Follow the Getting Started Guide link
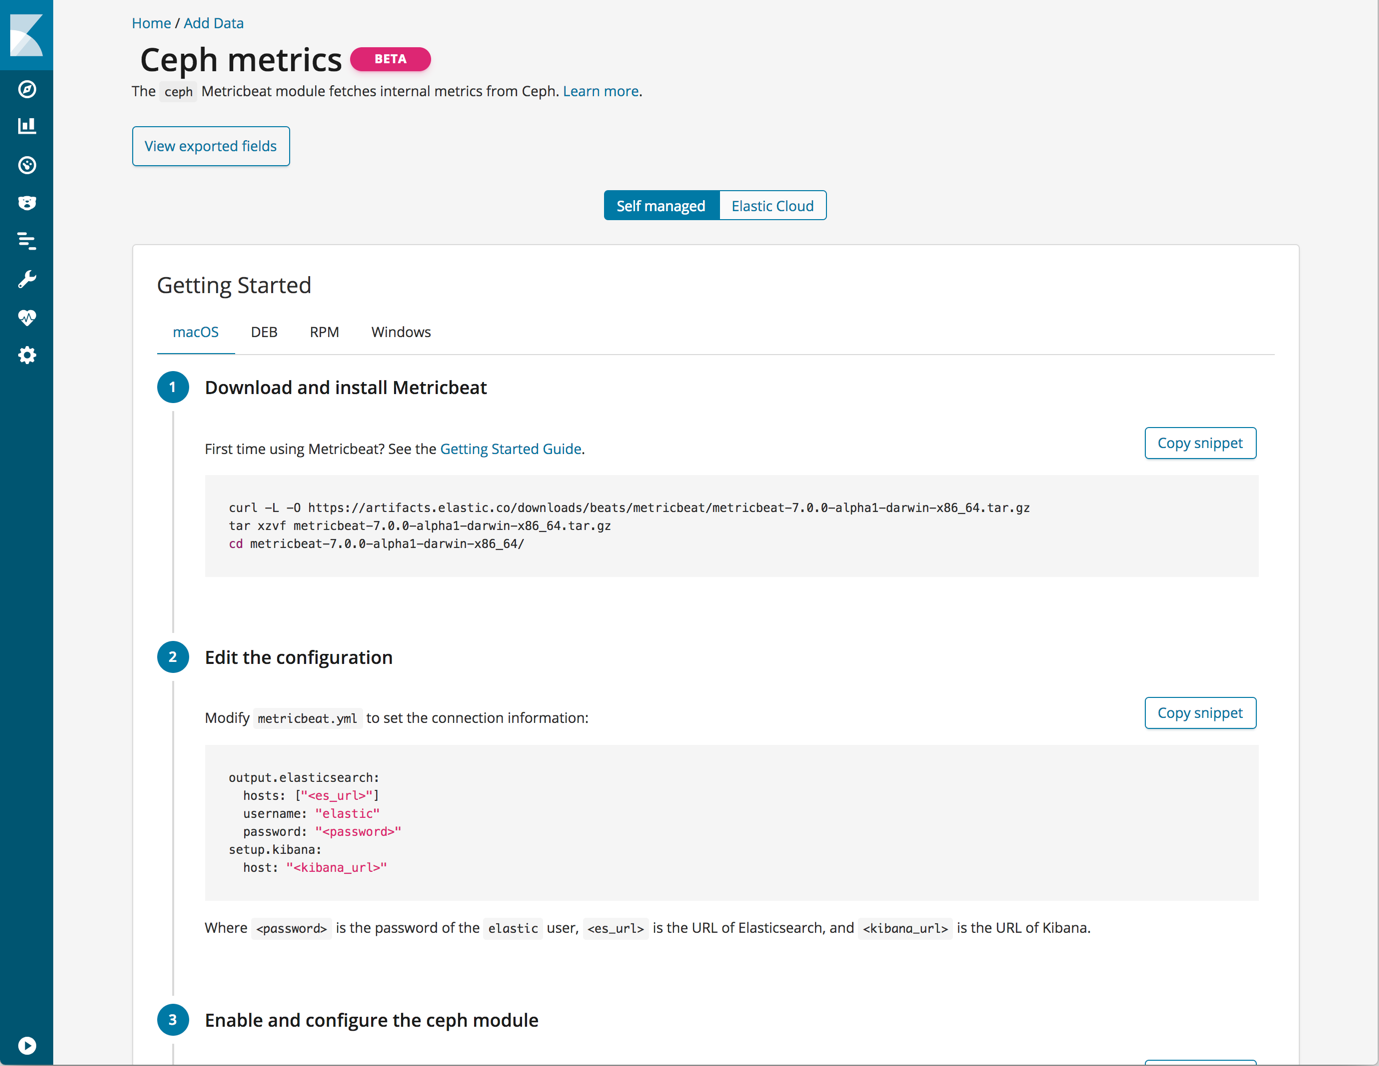Screen dimensions: 1379x1066 (511, 449)
